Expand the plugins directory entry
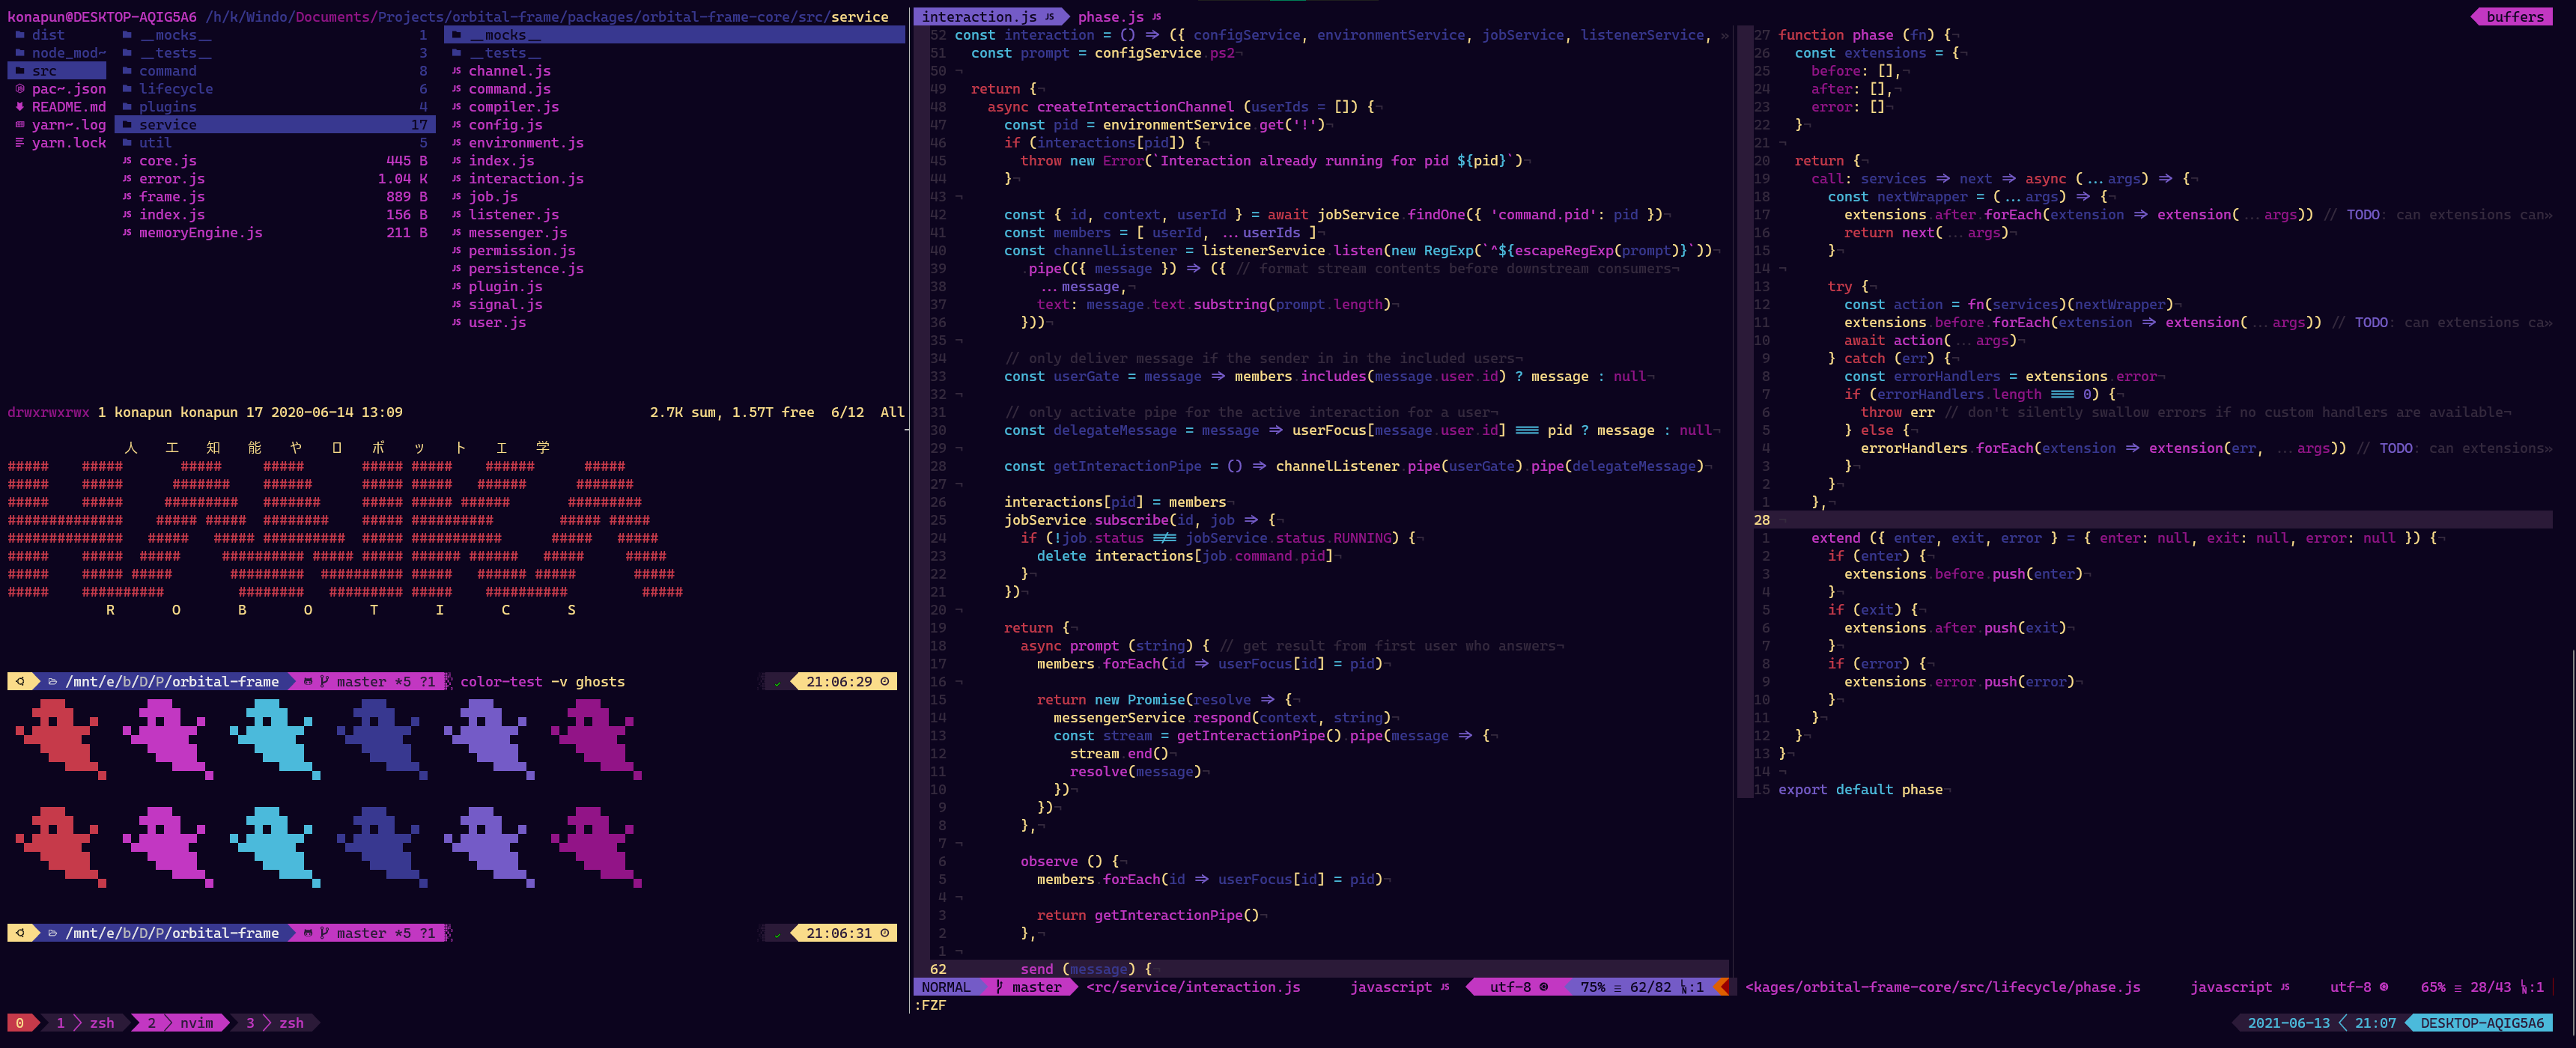 pyautogui.click(x=167, y=107)
